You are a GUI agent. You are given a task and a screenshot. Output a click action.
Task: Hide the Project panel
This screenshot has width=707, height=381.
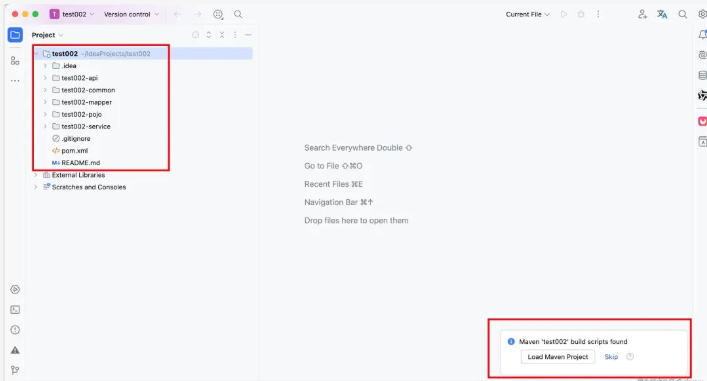pyautogui.click(x=248, y=35)
